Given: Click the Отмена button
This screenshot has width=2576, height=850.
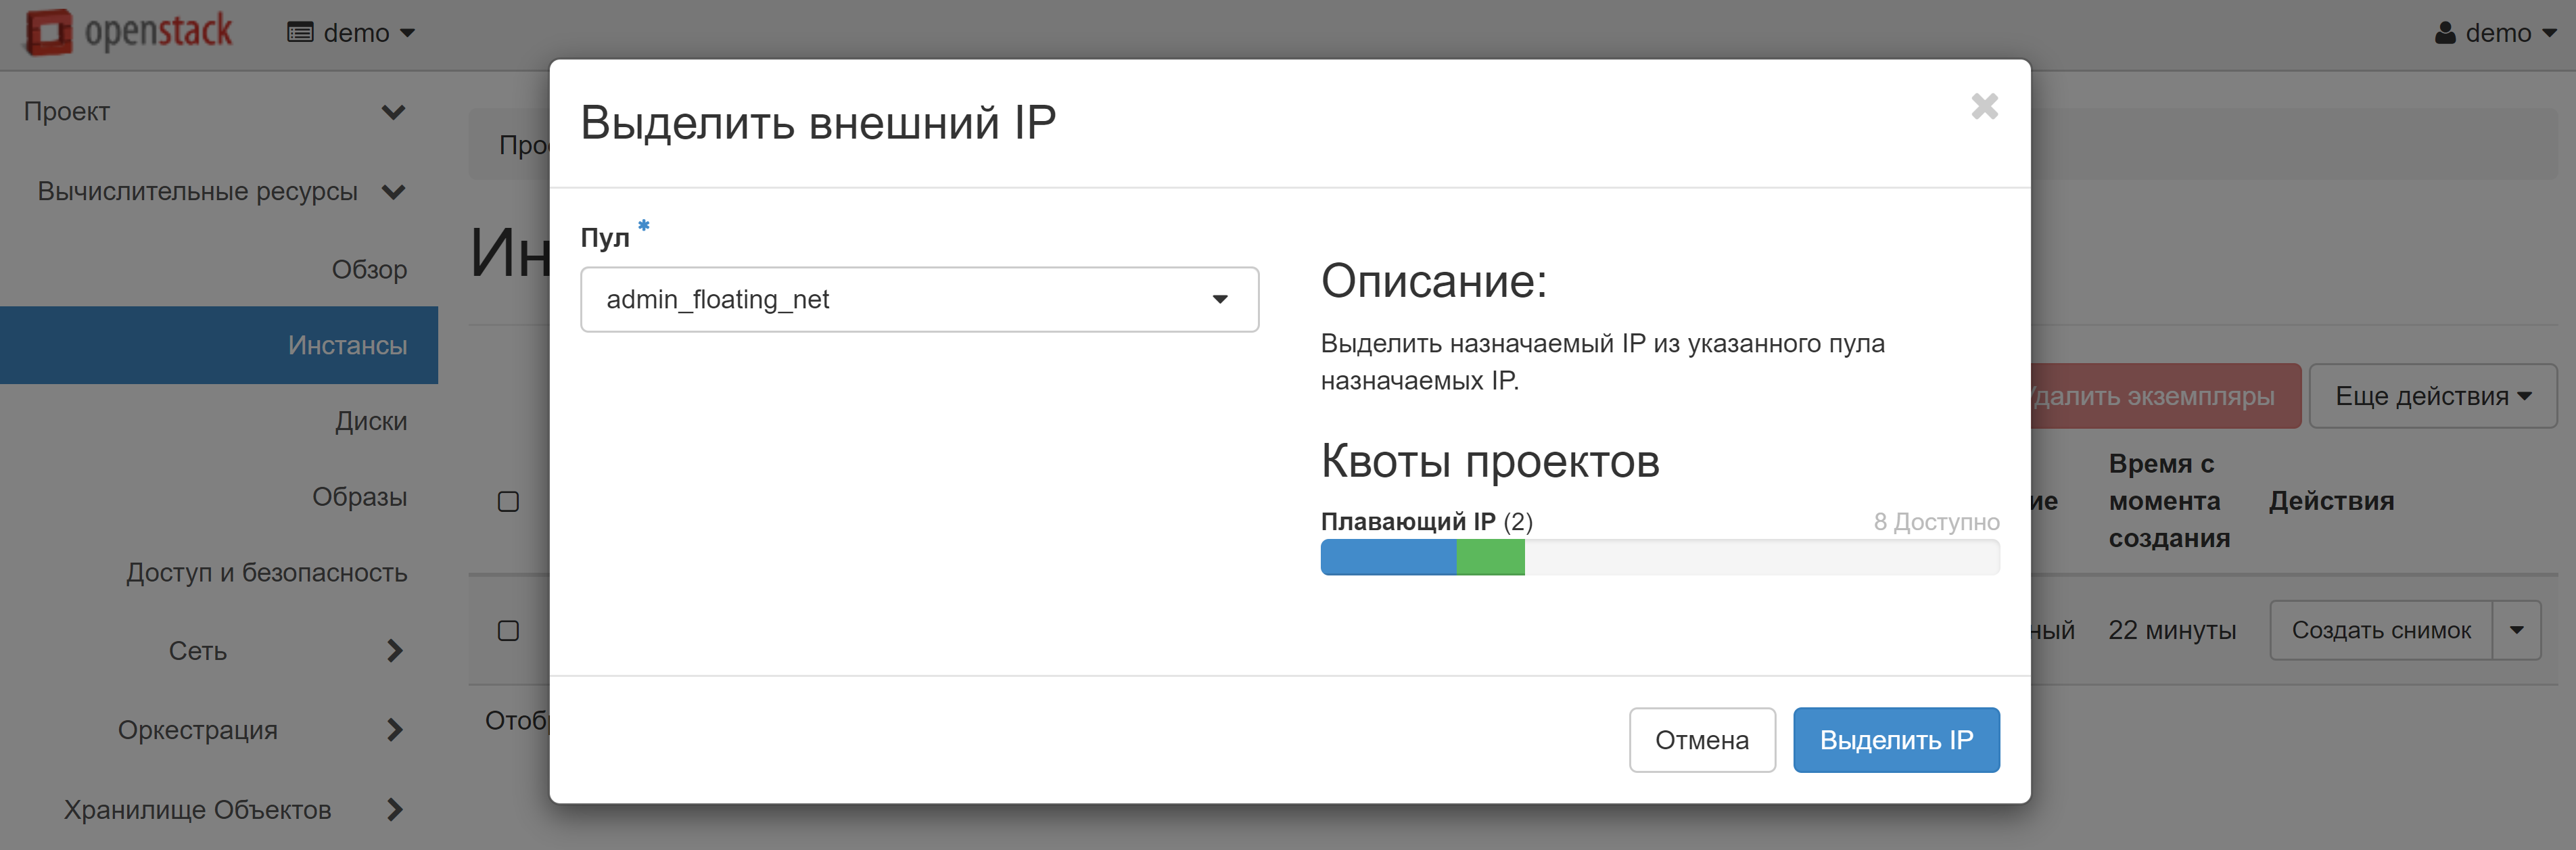Looking at the screenshot, I should (1702, 740).
